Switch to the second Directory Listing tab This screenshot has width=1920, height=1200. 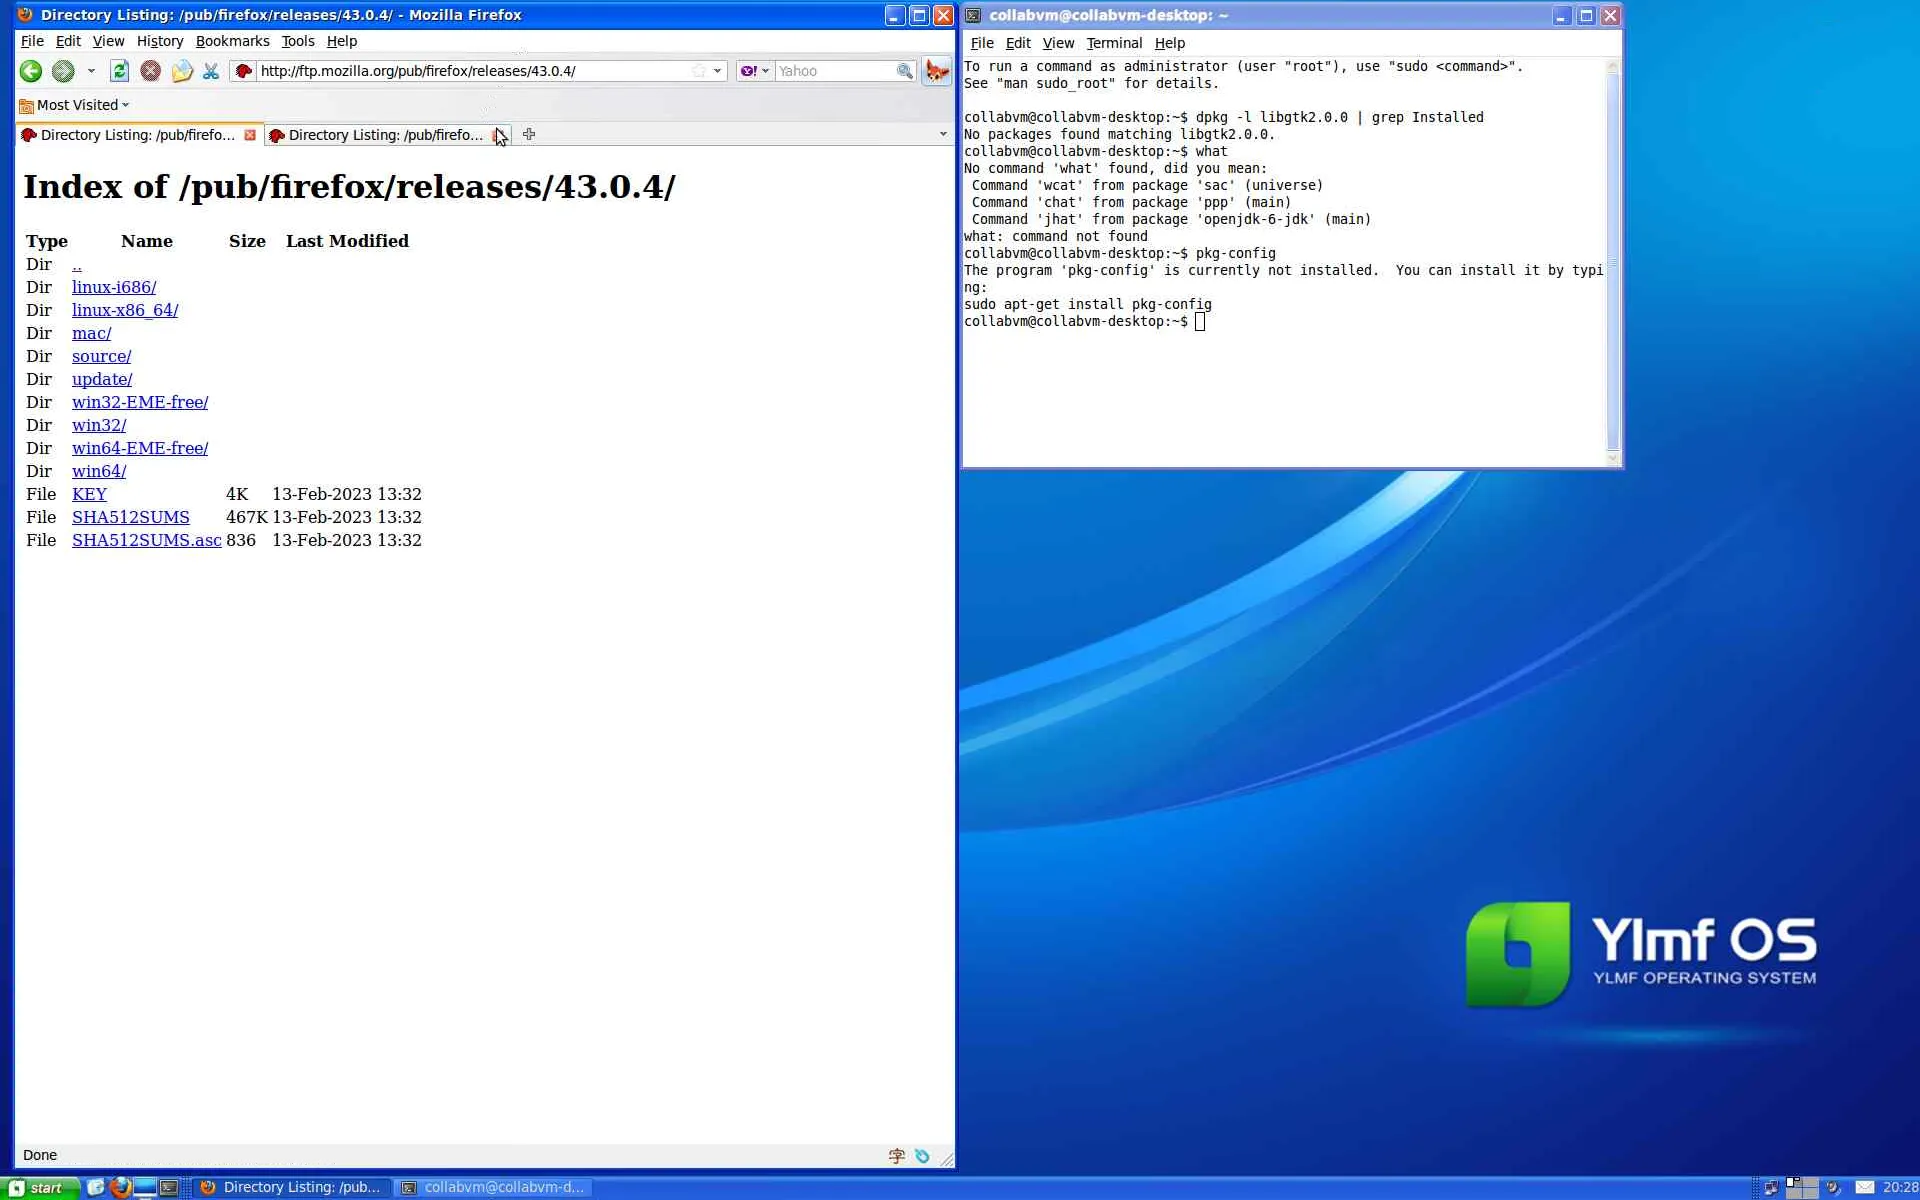[x=385, y=135]
